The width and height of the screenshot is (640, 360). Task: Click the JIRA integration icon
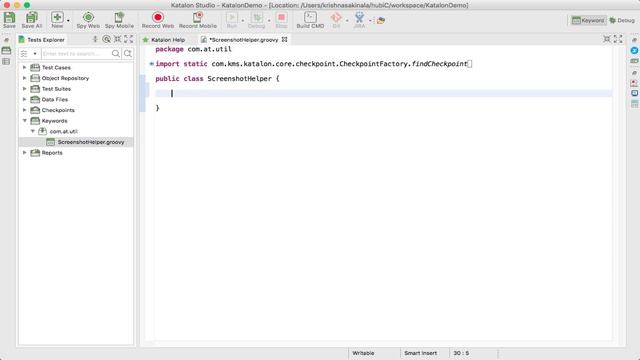(x=359, y=18)
